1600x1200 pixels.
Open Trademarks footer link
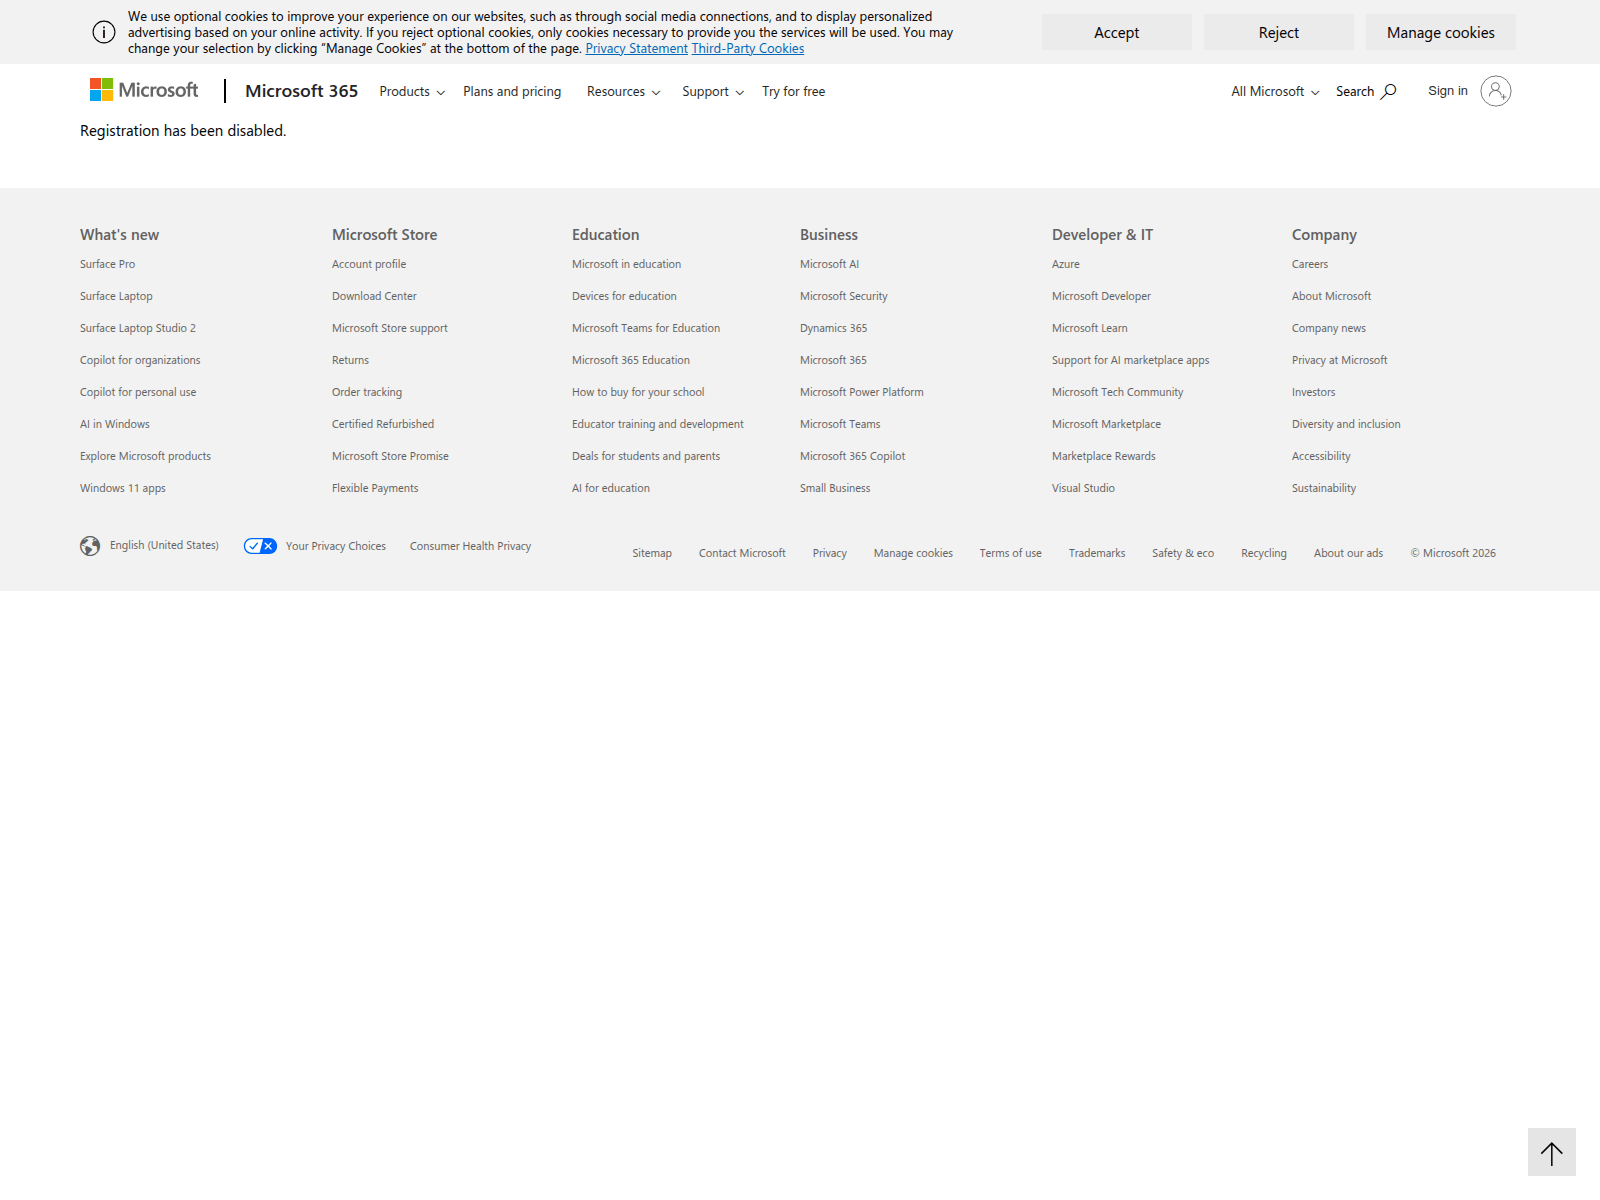pyautogui.click(x=1097, y=553)
